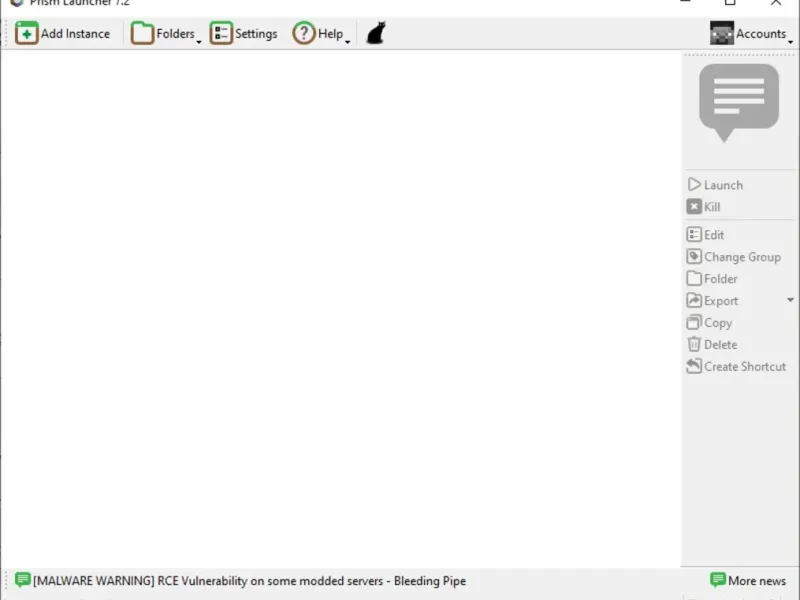Image resolution: width=800 pixels, height=600 pixels.
Task: Expand the arrow next to Export
Action: coord(790,300)
